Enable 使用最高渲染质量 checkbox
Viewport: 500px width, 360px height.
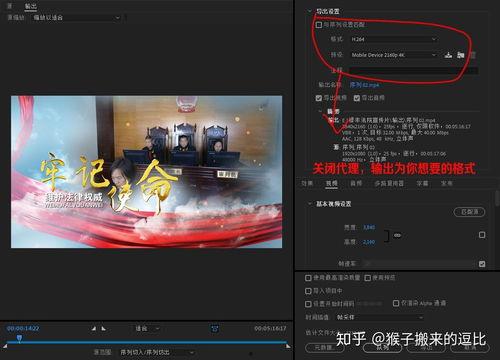[x=308, y=278]
